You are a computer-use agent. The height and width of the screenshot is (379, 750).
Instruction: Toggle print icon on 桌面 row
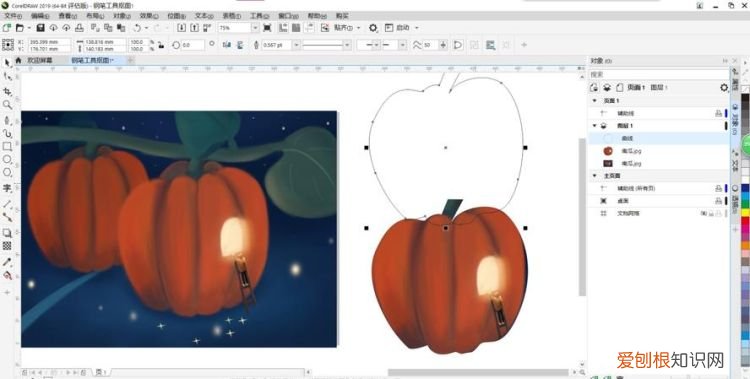(718, 201)
